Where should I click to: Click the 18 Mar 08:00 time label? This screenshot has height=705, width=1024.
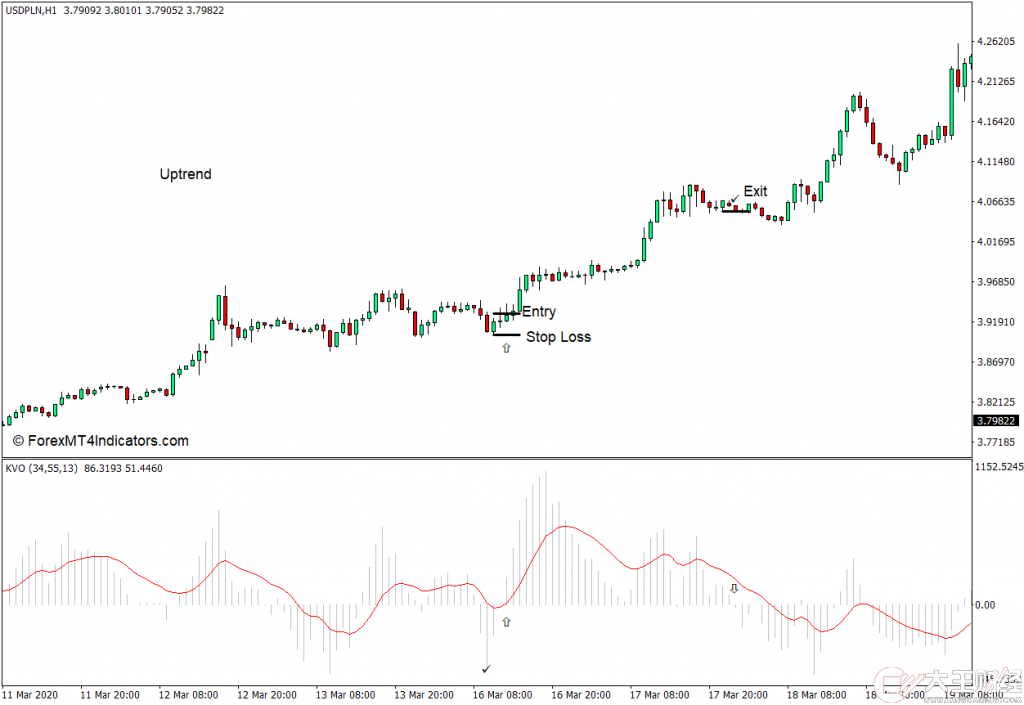[816, 695]
